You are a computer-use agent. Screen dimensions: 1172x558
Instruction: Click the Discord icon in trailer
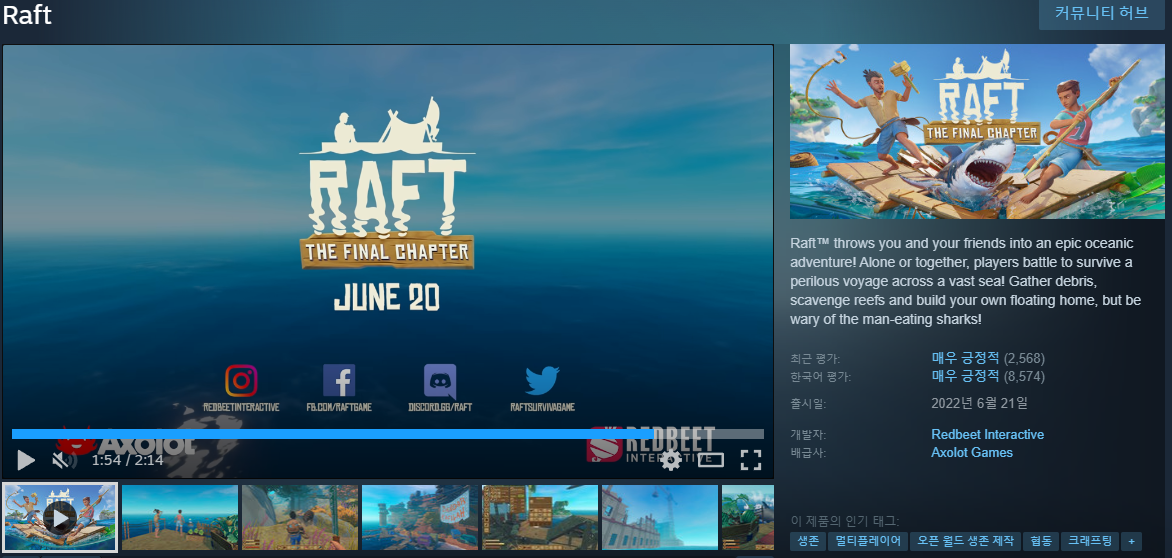tap(440, 381)
